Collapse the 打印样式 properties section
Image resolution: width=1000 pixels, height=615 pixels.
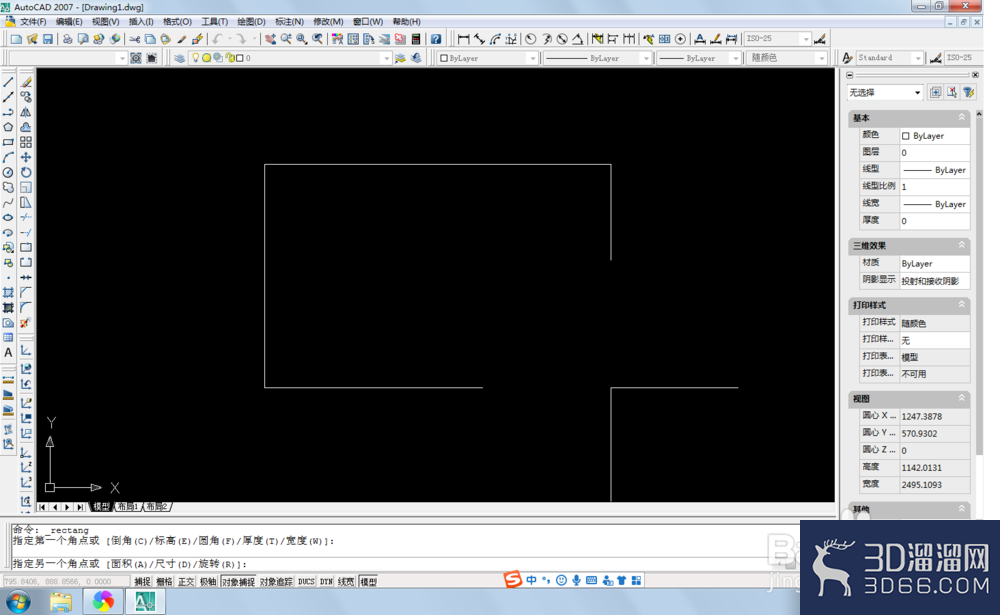[961, 305]
